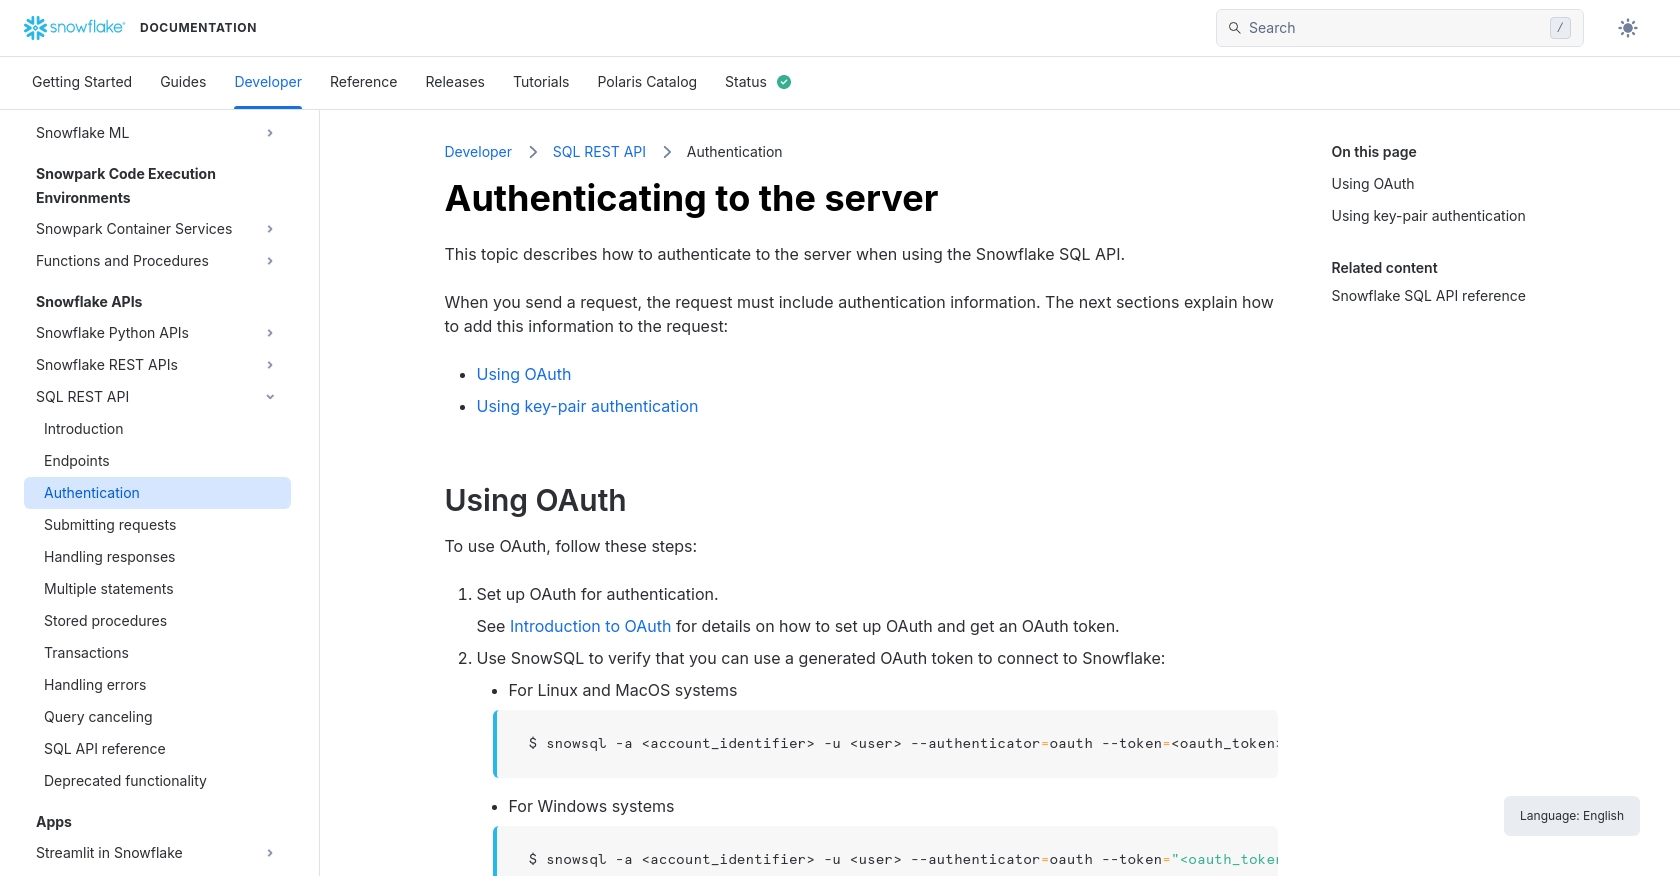Open SQL API reference sidebar page
1680x876 pixels.
click(x=105, y=749)
